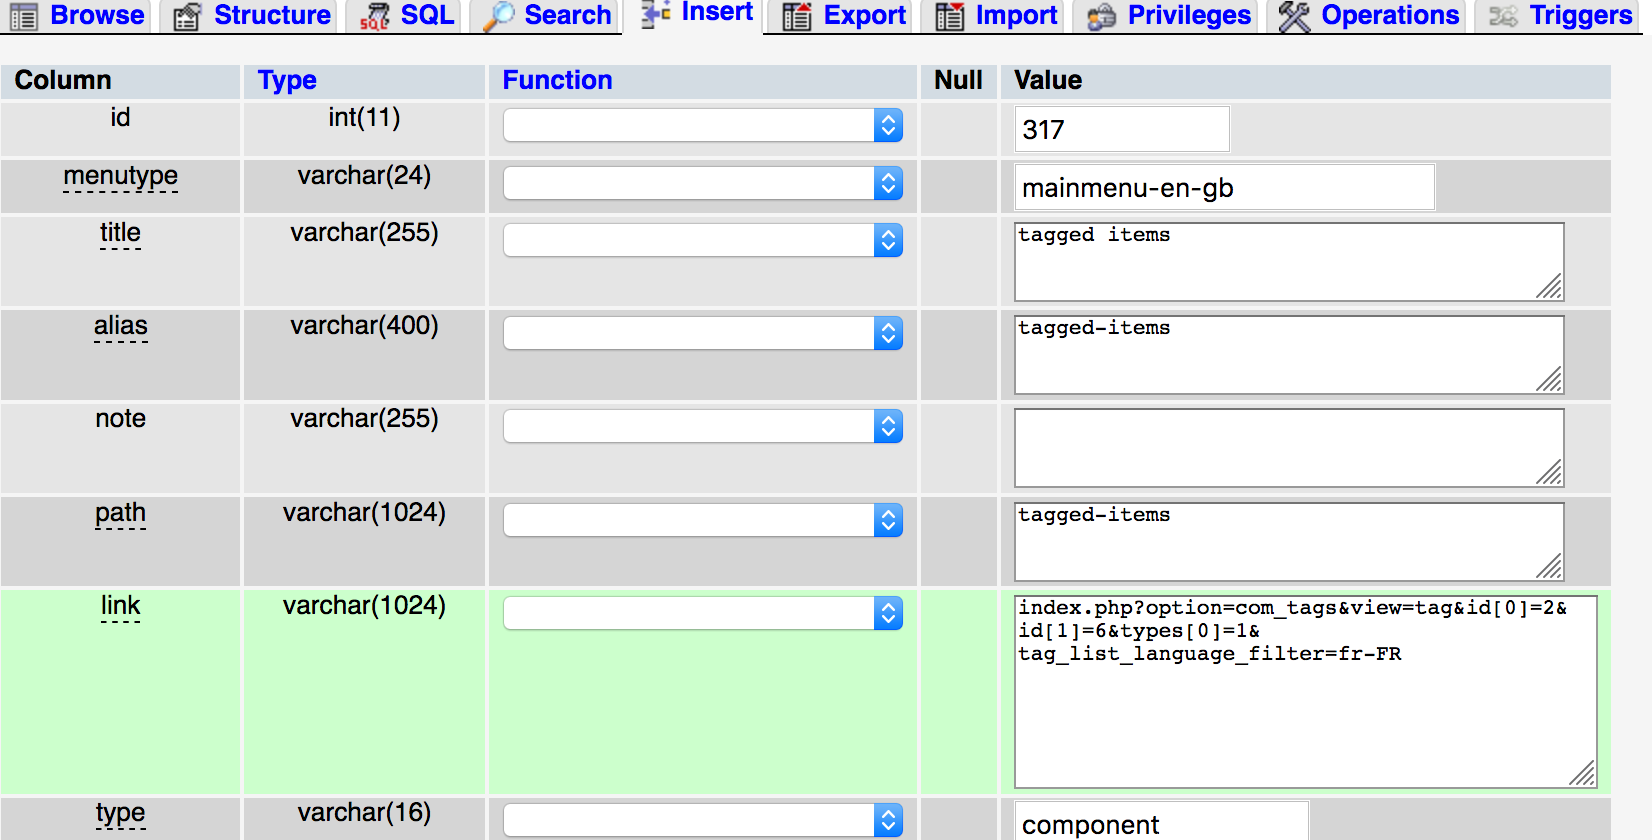Click the Insert tab icon
Image resolution: width=1652 pixels, height=840 pixels.
(x=656, y=13)
